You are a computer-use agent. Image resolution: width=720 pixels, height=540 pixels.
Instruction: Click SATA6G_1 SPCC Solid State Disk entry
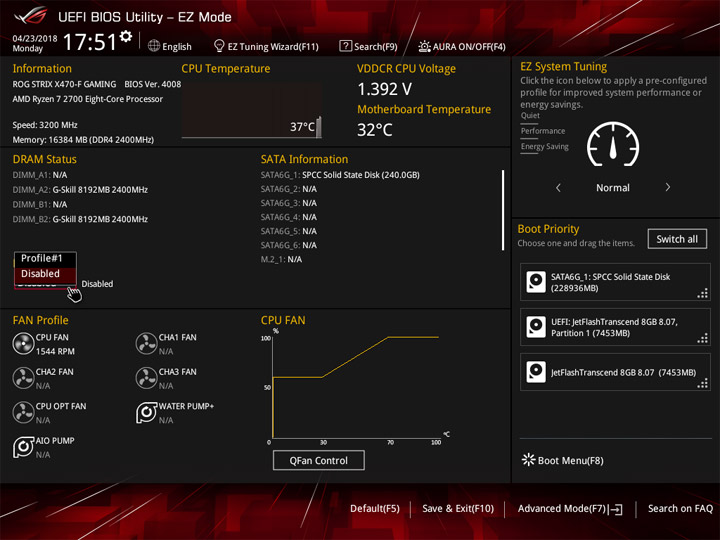pyautogui.click(x=340, y=175)
